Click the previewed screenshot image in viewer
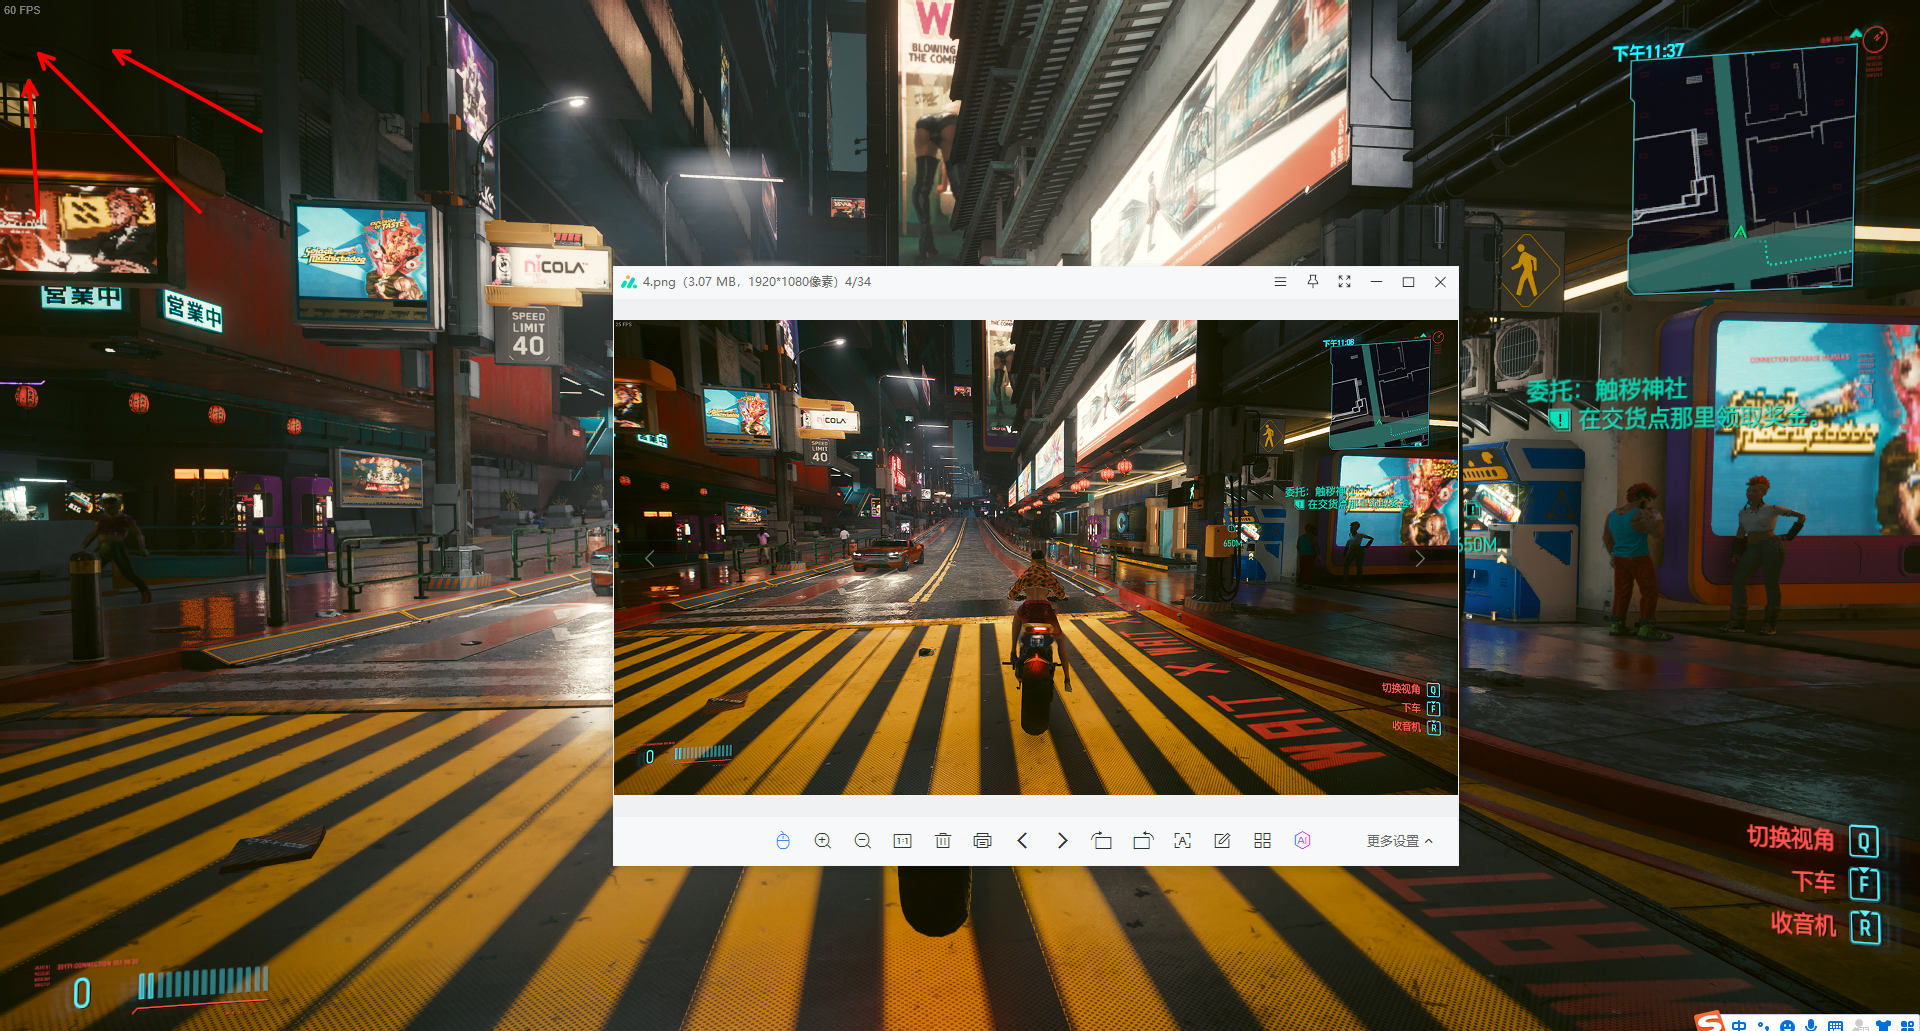1920x1031 pixels. pyautogui.click(x=1036, y=557)
